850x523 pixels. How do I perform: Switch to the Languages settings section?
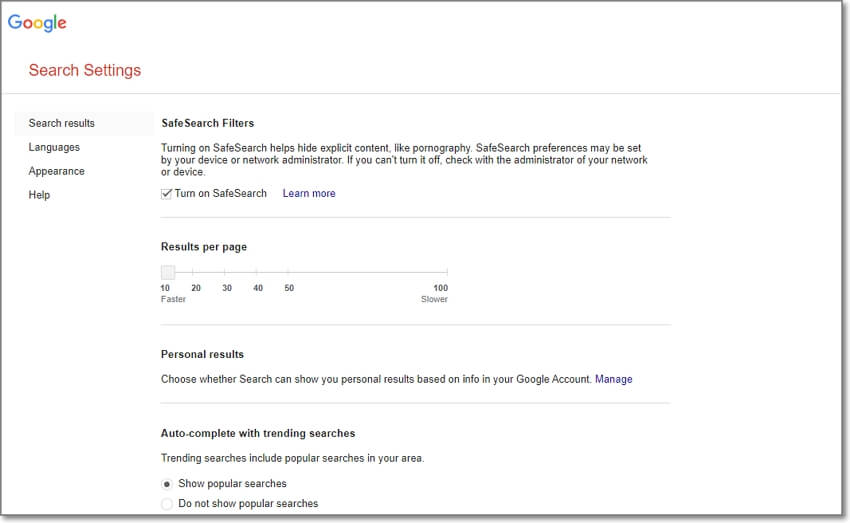click(54, 147)
